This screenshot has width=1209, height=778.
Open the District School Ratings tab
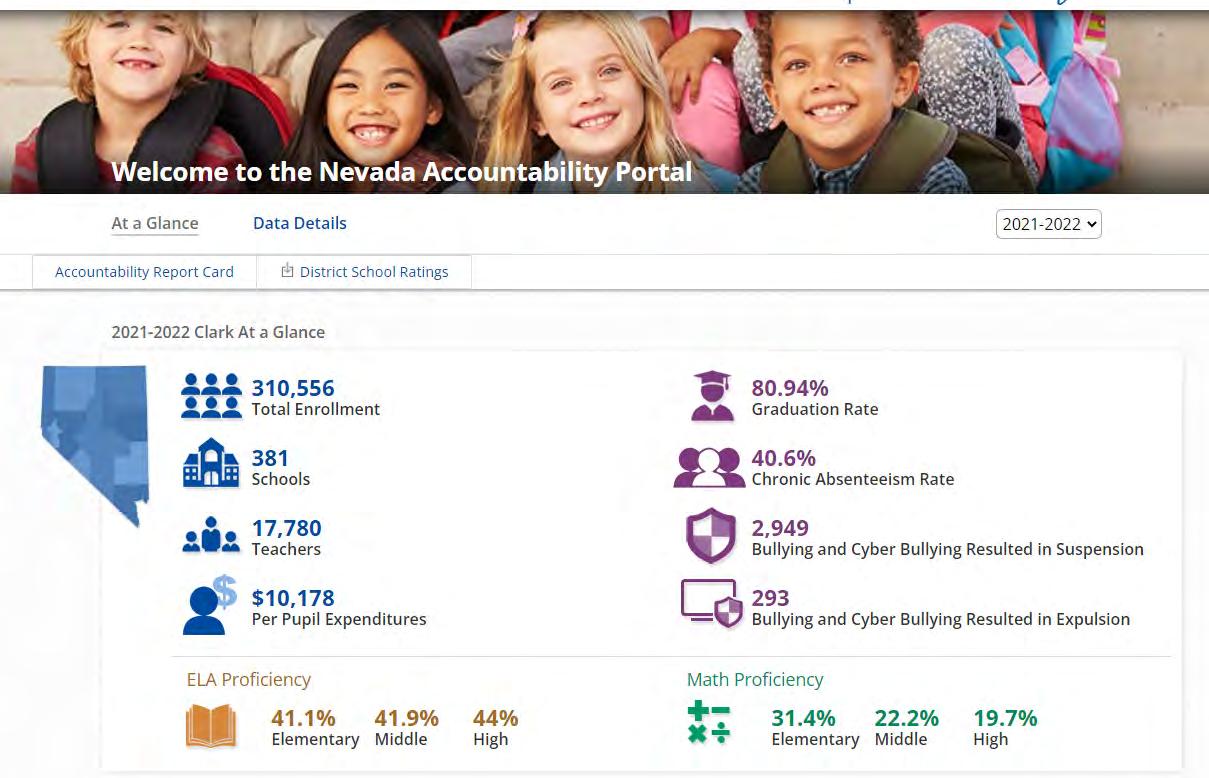[x=364, y=272]
